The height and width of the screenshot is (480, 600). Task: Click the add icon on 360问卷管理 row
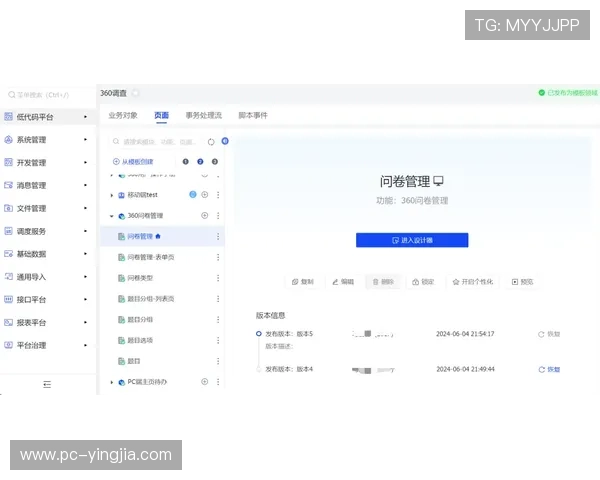[205, 216]
